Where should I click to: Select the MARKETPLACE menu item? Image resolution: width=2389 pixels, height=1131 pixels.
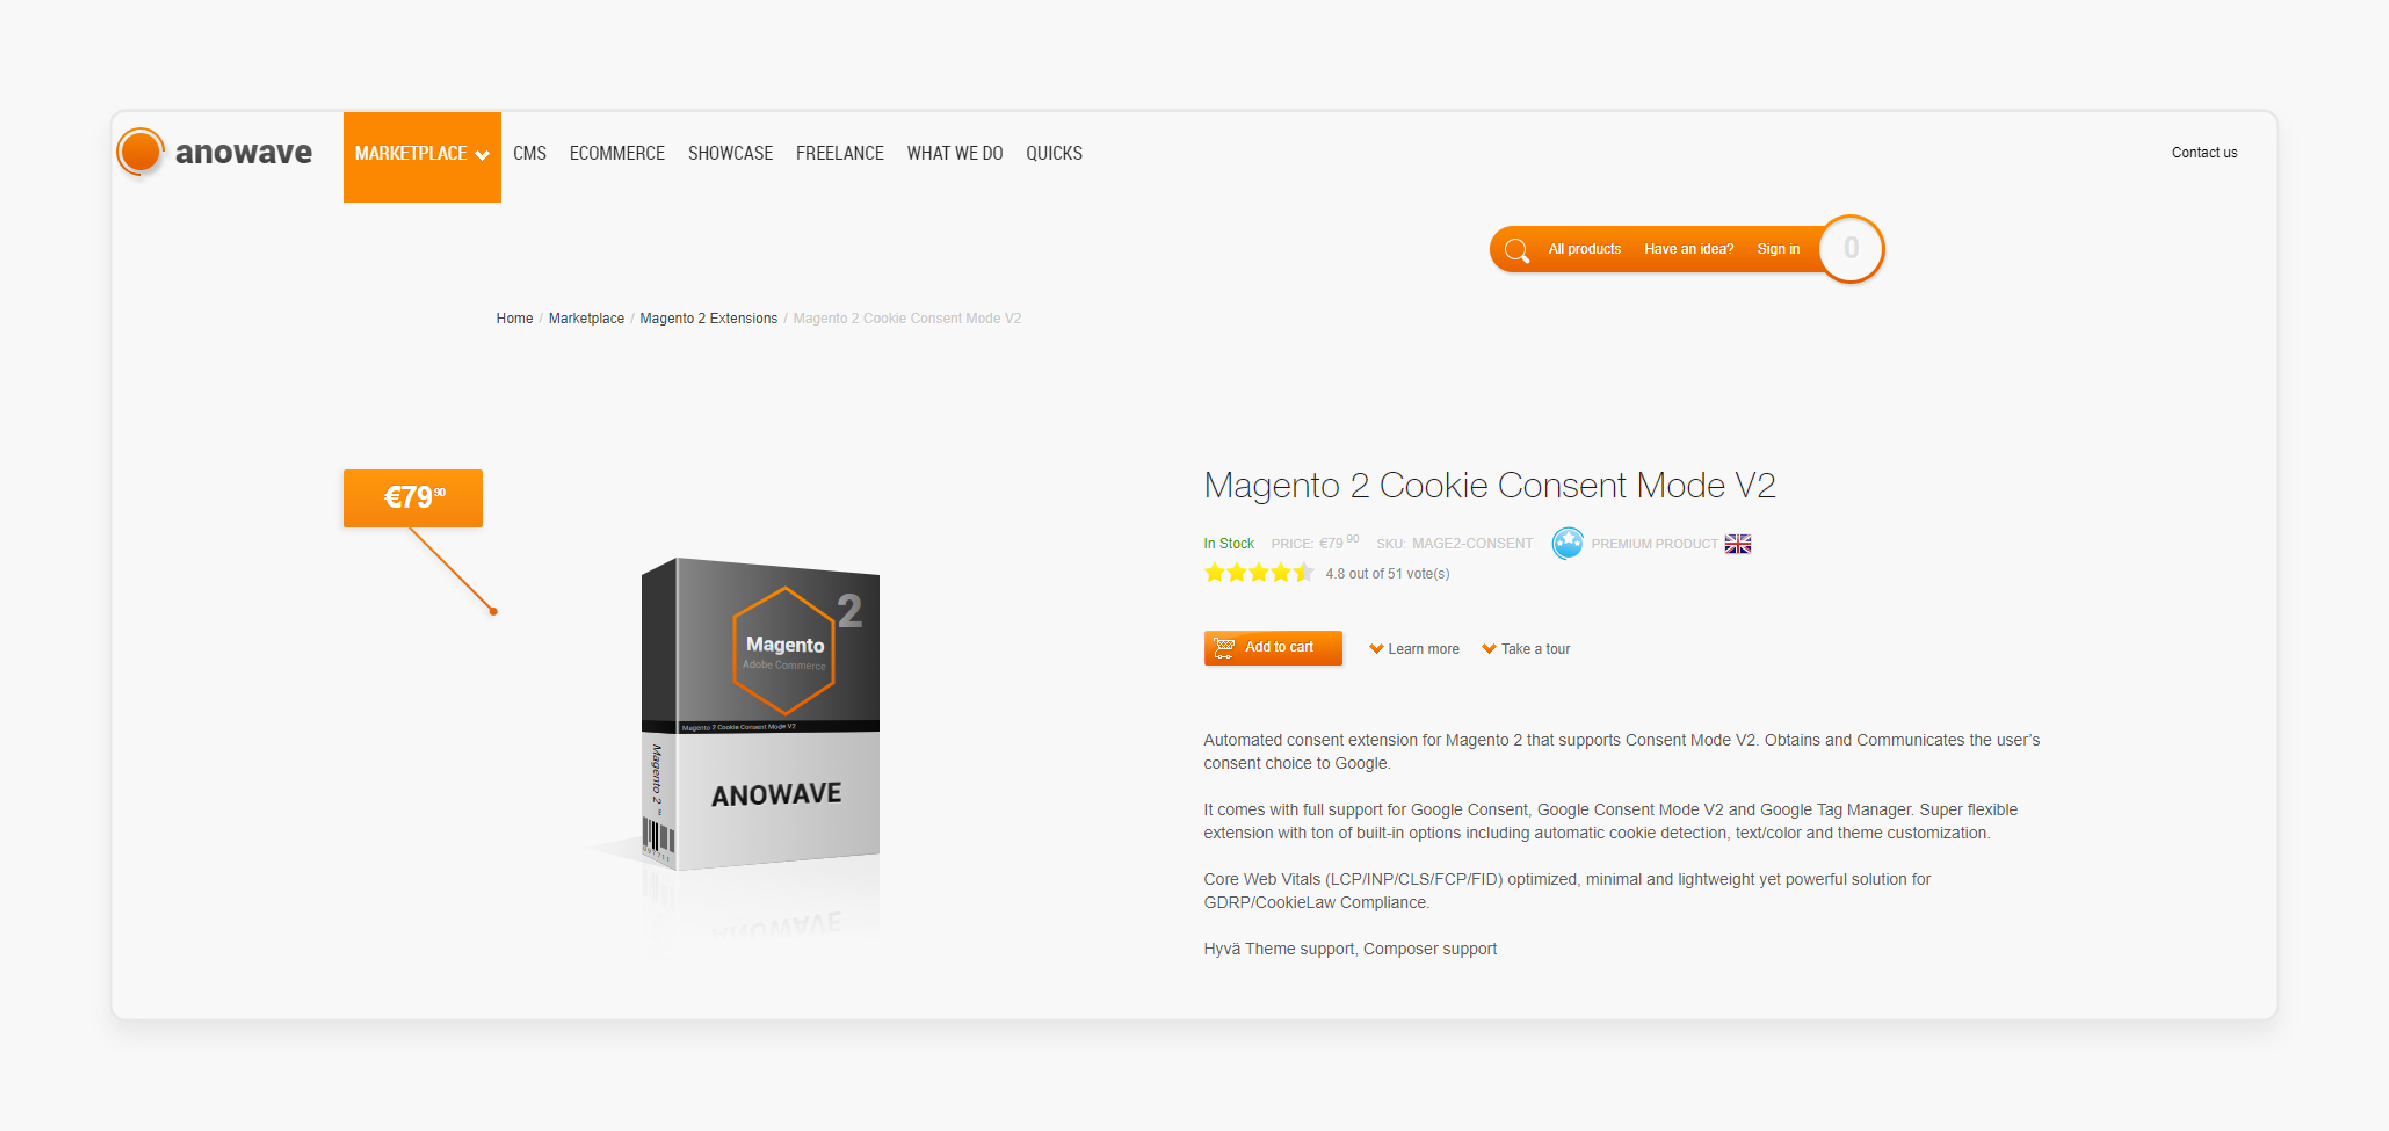[422, 152]
